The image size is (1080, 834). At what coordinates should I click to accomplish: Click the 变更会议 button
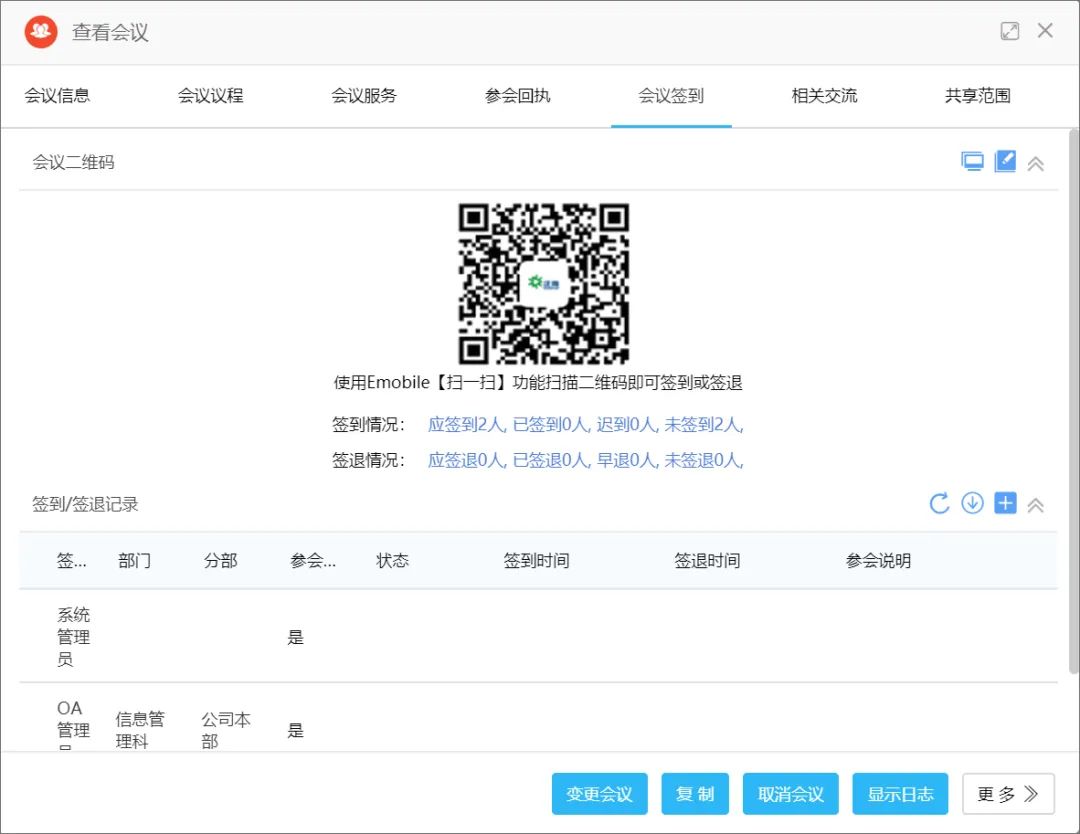pos(599,794)
